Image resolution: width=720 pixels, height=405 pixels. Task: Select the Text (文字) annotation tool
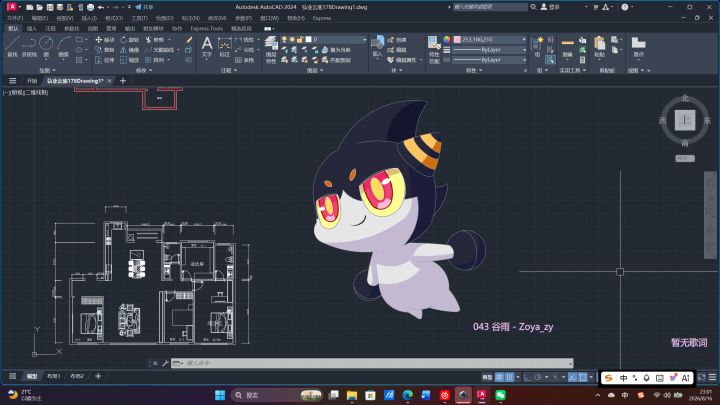tap(207, 46)
